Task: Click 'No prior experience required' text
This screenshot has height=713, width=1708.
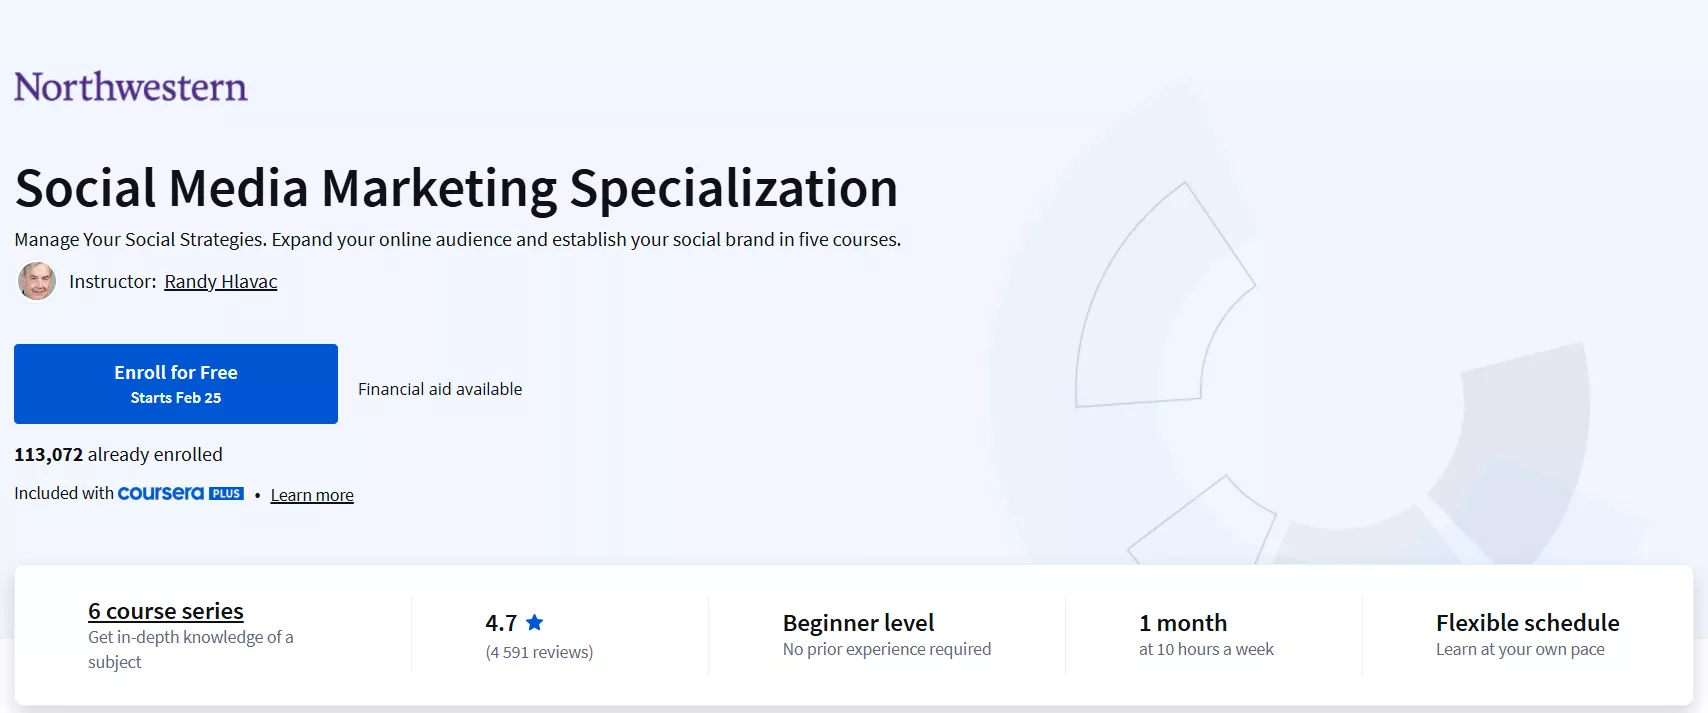Action: click(x=887, y=650)
